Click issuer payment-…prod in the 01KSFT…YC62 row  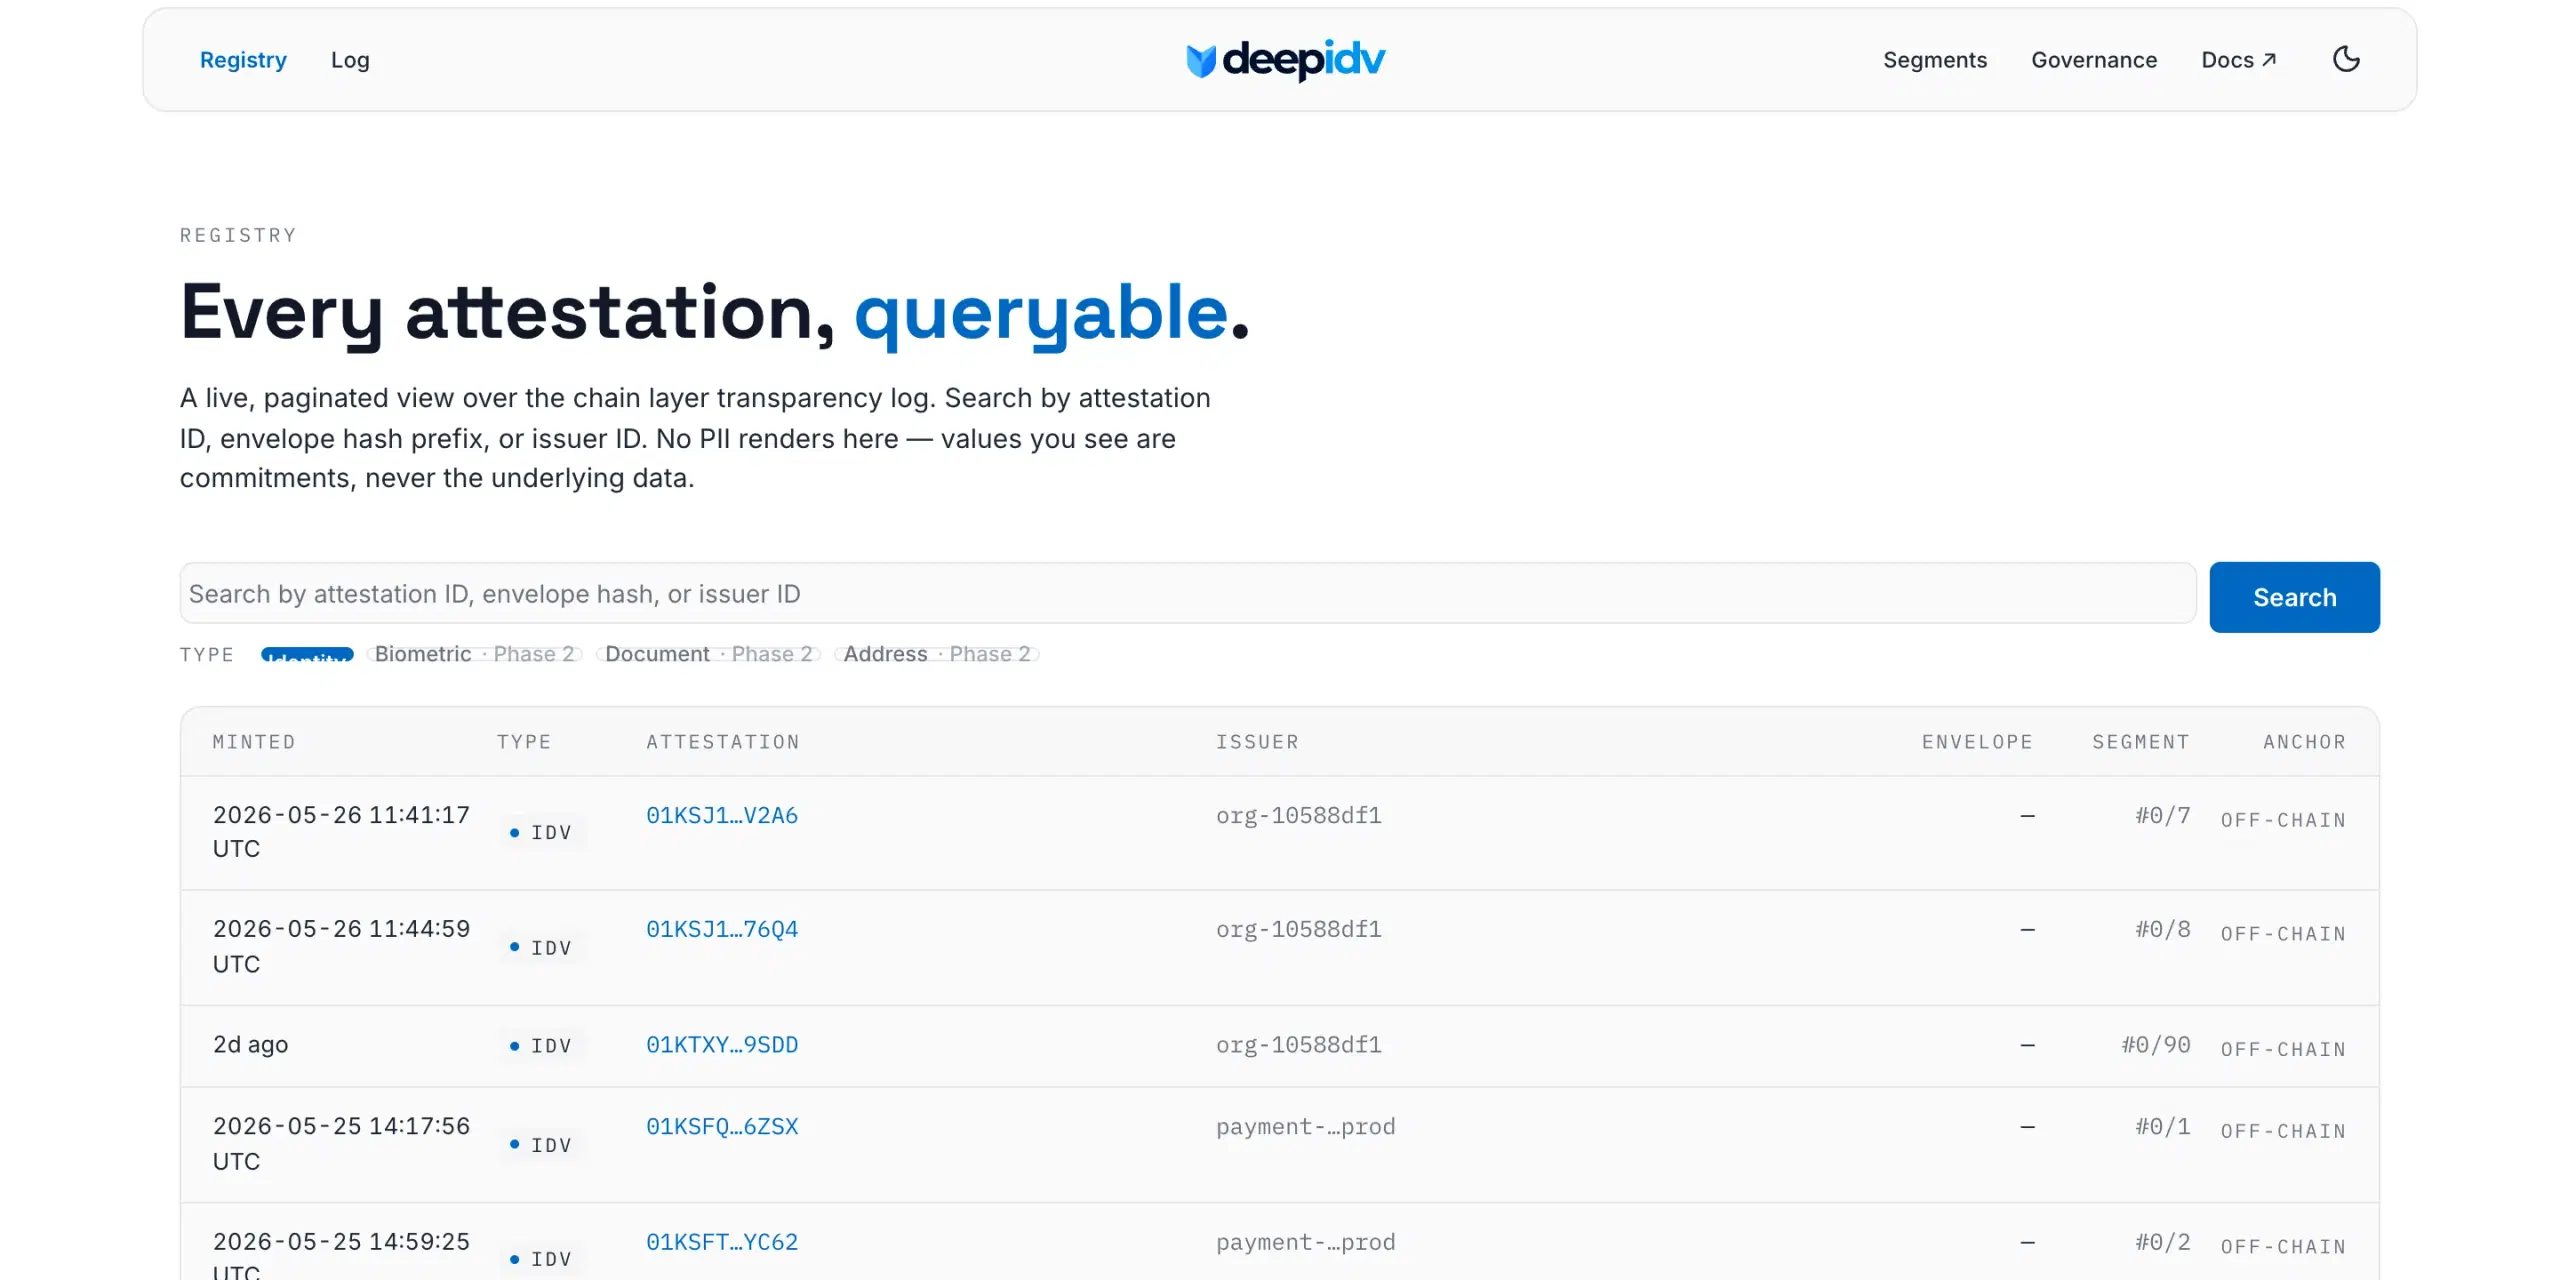point(1305,1243)
